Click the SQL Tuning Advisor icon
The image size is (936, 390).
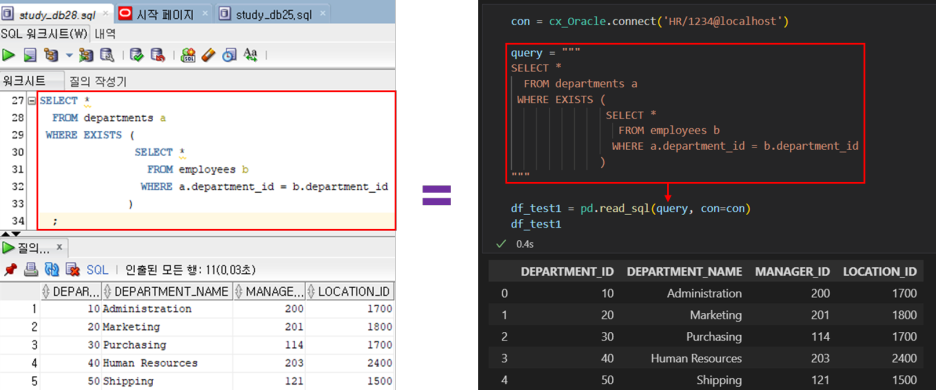pos(107,55)
